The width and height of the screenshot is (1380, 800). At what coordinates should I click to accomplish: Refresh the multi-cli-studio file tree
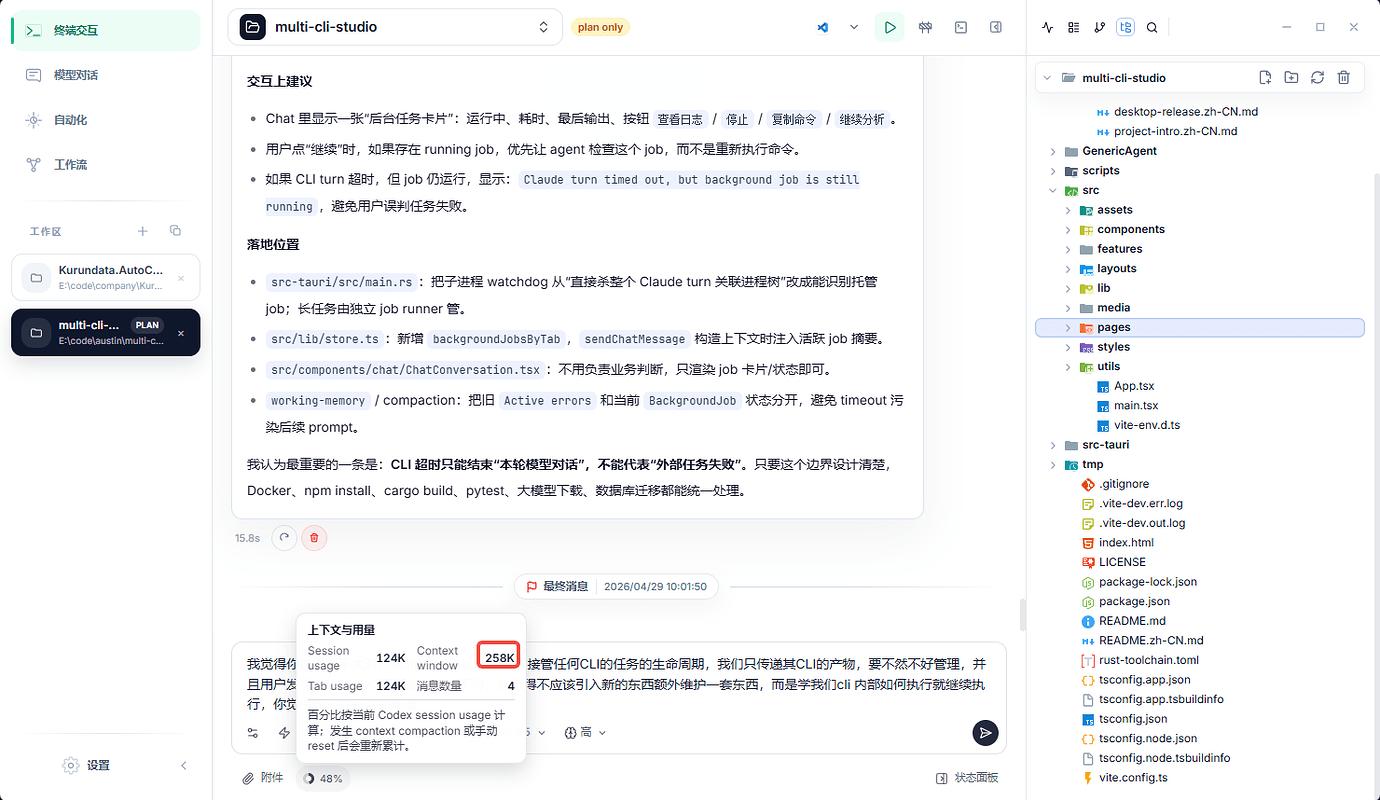coord(1317,77)
